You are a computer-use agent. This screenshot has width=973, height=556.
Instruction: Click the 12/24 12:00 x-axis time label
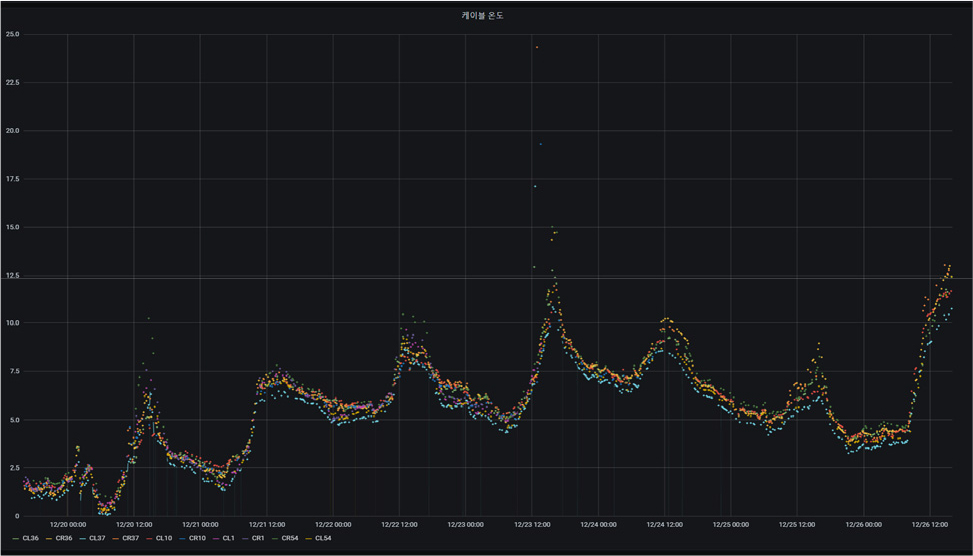pos(664,523)
